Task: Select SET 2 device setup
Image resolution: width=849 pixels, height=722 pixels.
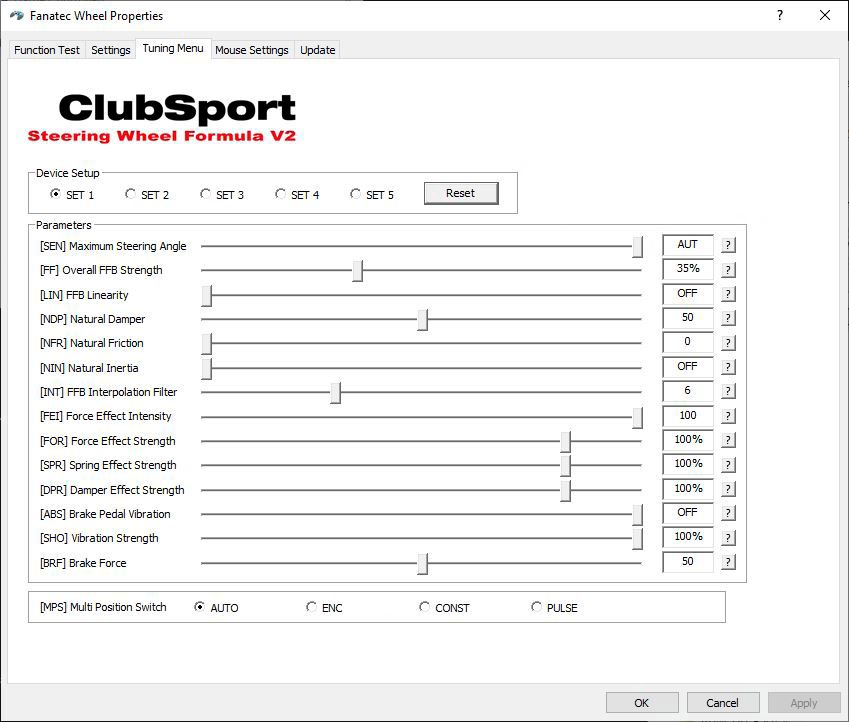Action: (x=147, y=194)
